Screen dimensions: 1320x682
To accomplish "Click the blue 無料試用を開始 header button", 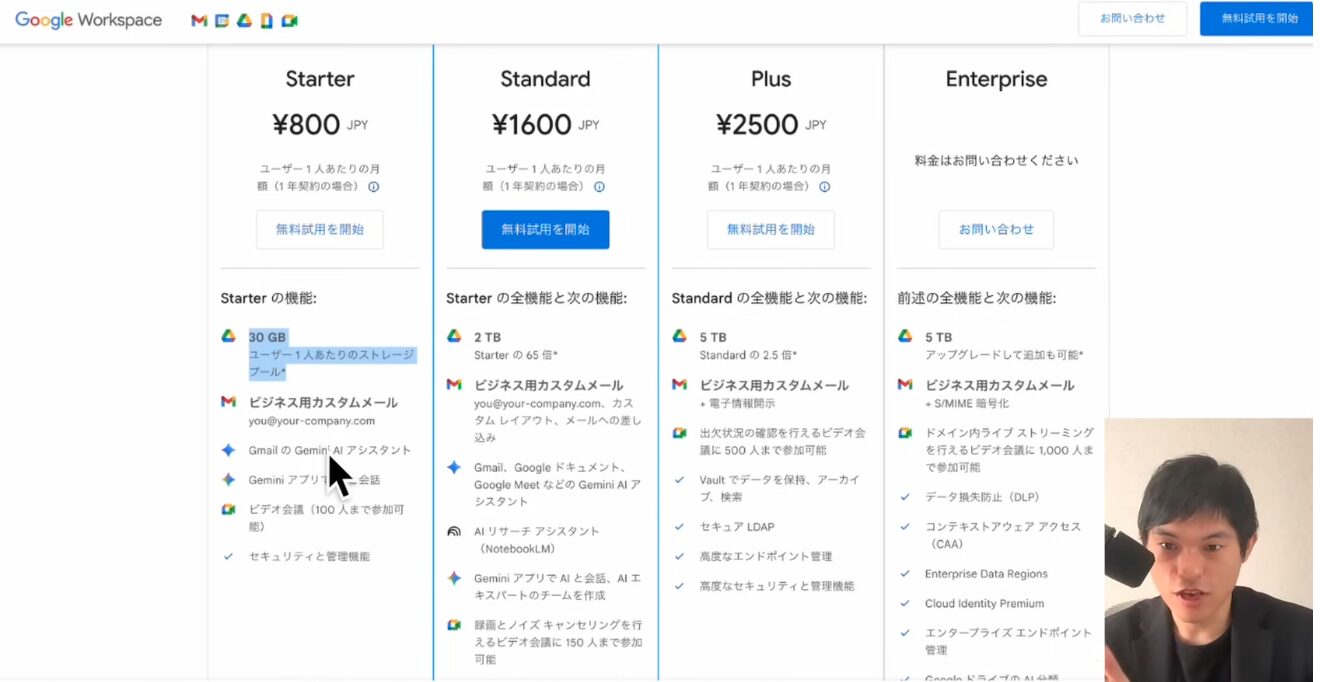I will pos(1259,19).
